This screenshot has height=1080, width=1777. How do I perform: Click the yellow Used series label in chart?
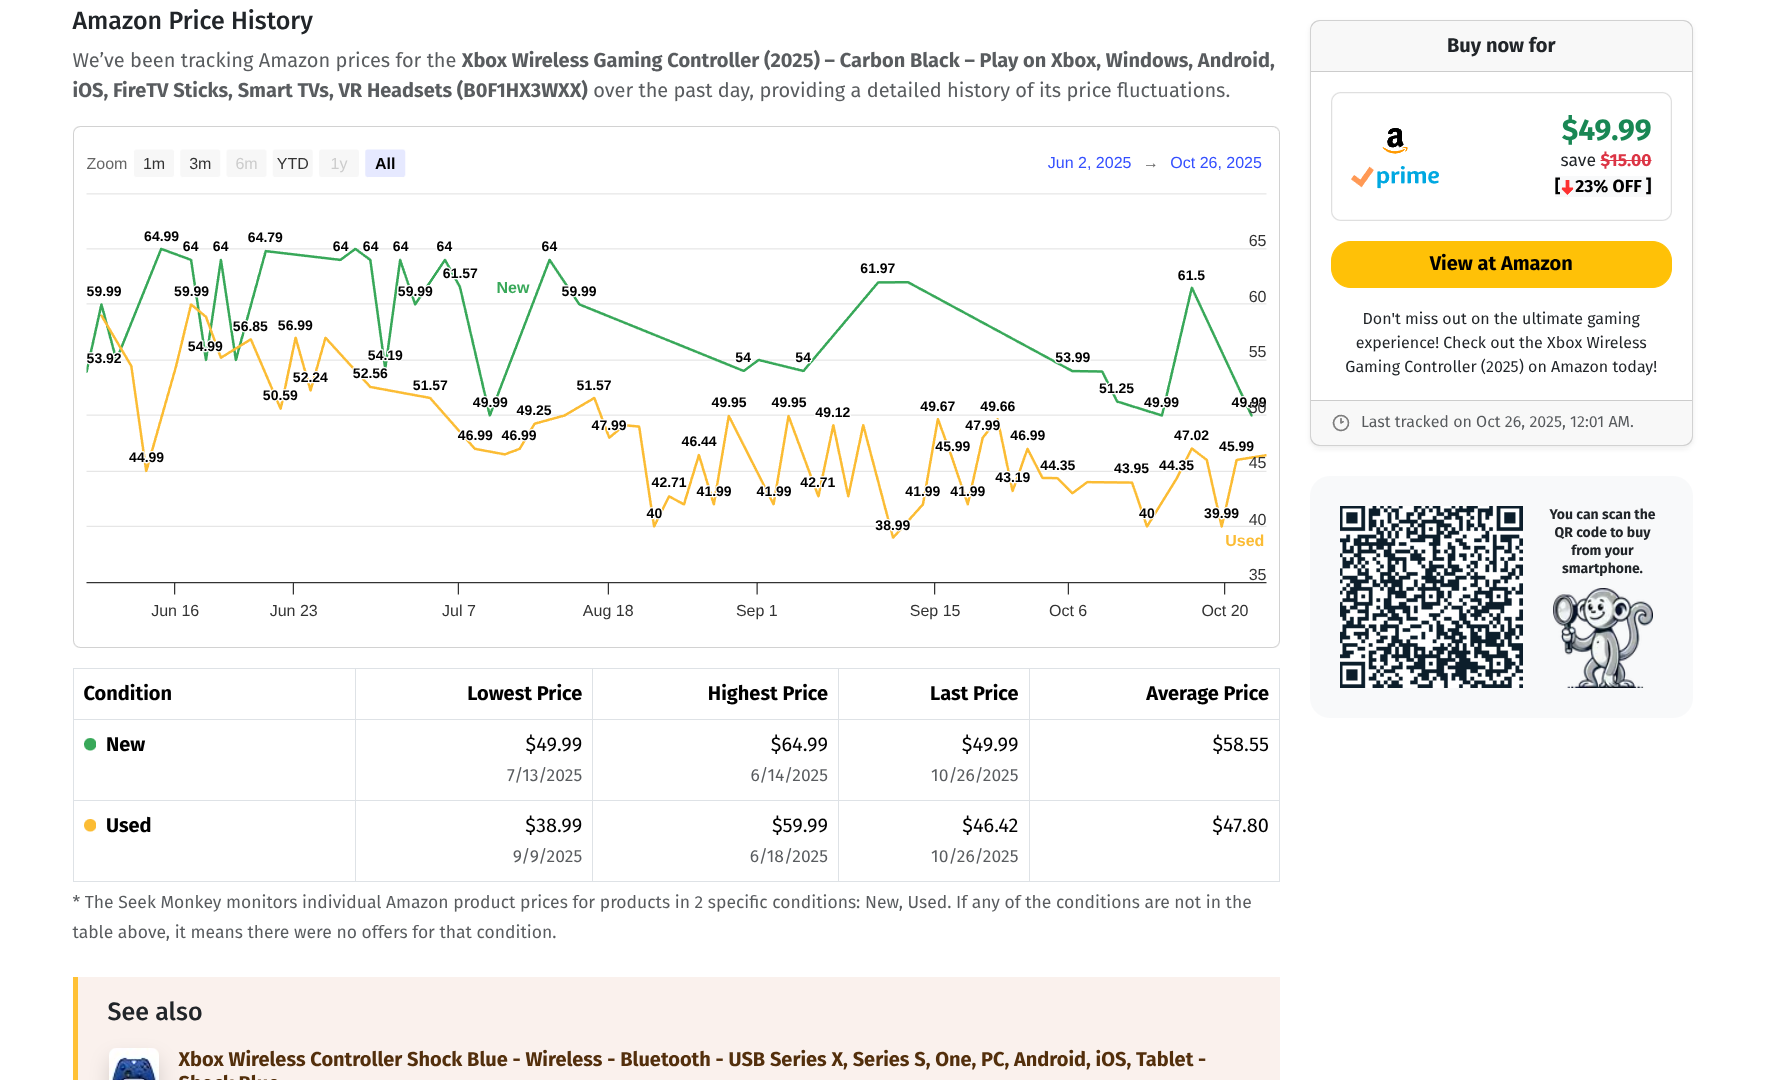pyautogui.click(x=1244, y=541)
